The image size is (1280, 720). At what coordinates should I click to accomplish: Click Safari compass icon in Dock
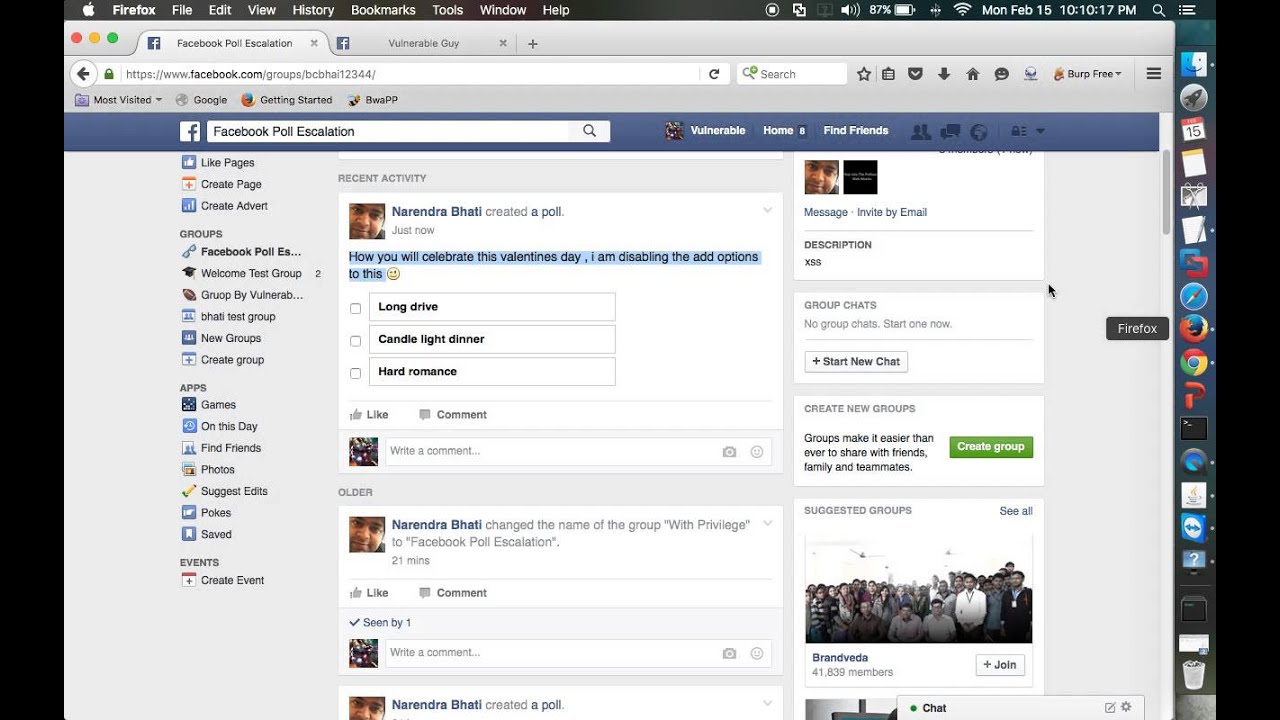(x=1193, y=297)
